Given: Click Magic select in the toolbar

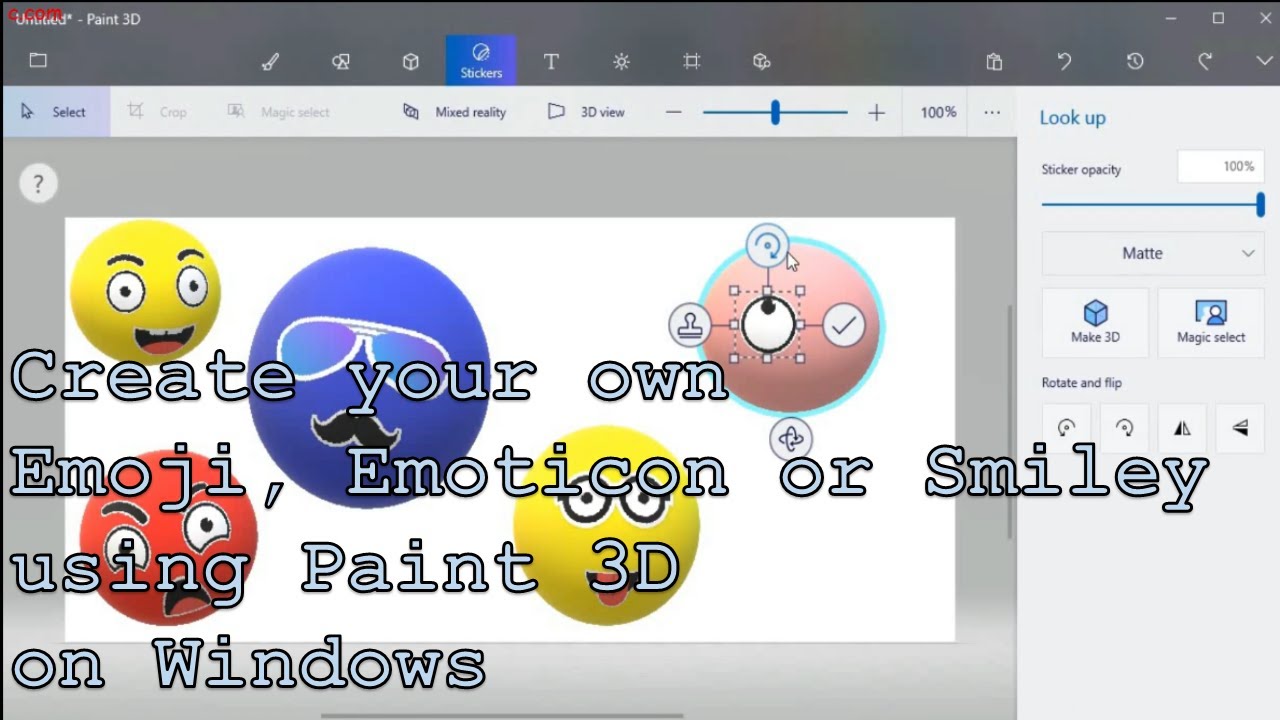Looking at the screenshot, I should point(278,112).
